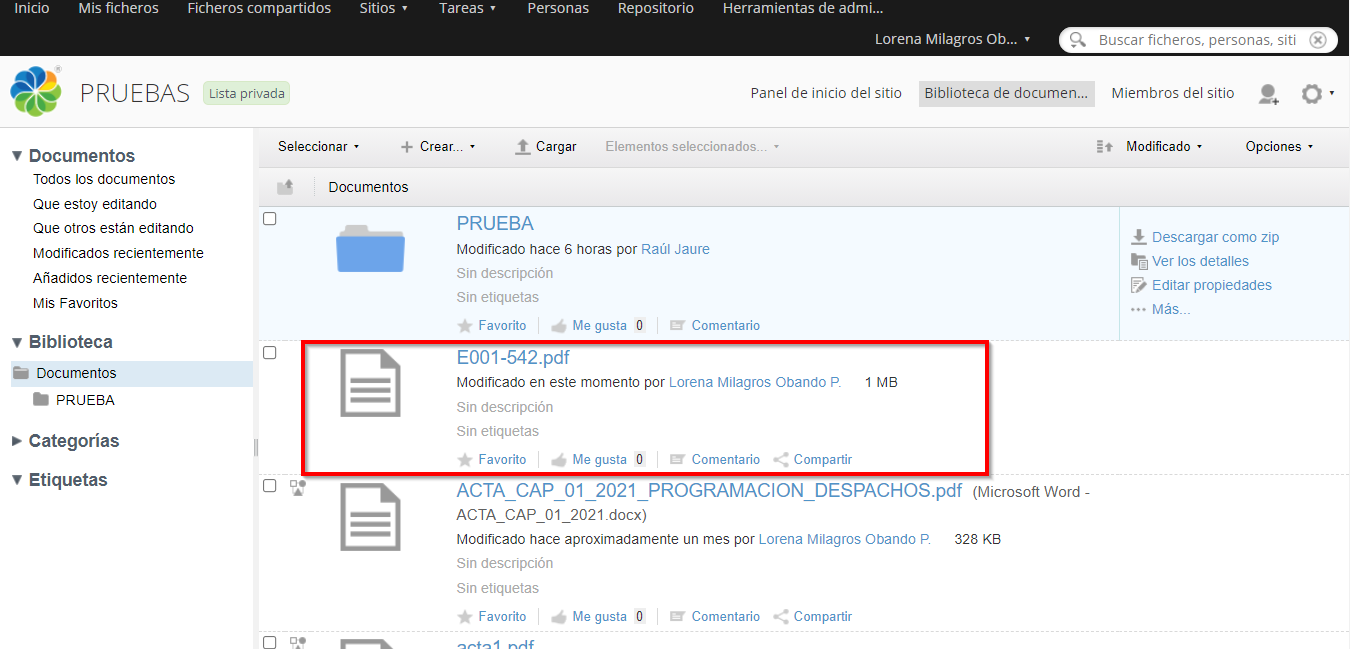Click the ACTA_CAP_01_2021 document thumbnail
This screenshot has height=649, width=1350.
pos(371,517)
